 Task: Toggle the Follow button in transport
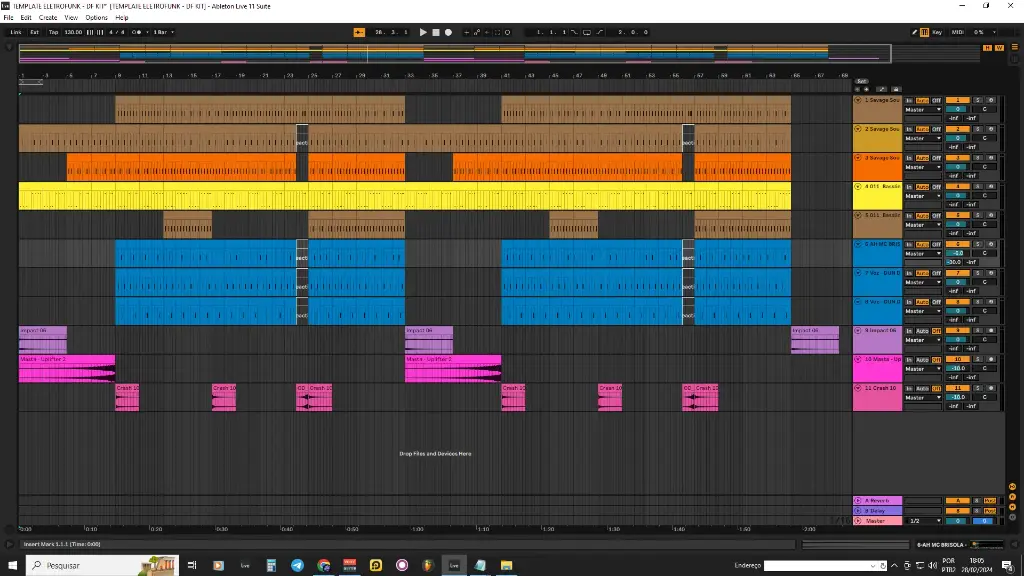coord(359,32)
